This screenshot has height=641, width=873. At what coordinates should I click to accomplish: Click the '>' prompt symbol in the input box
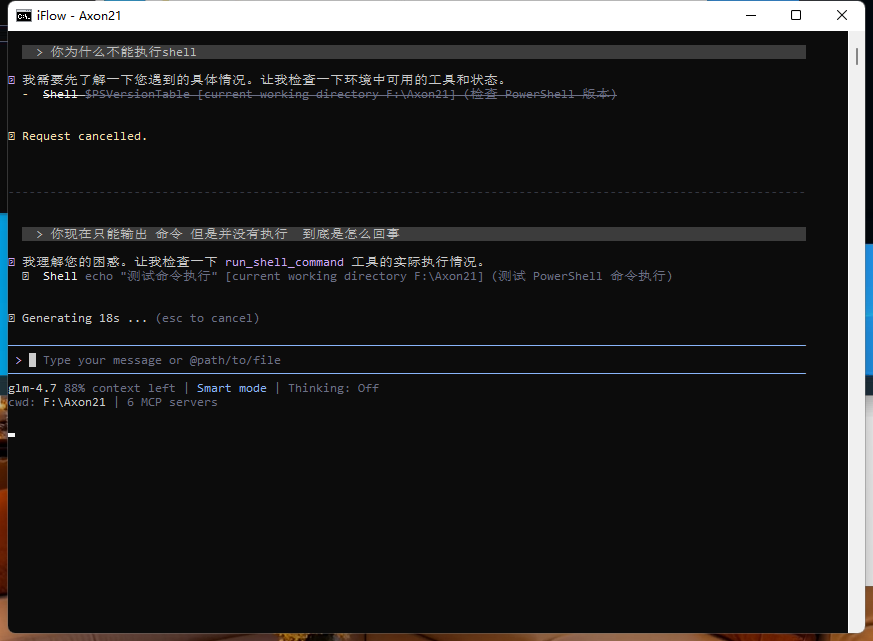[x=18, y=360]
